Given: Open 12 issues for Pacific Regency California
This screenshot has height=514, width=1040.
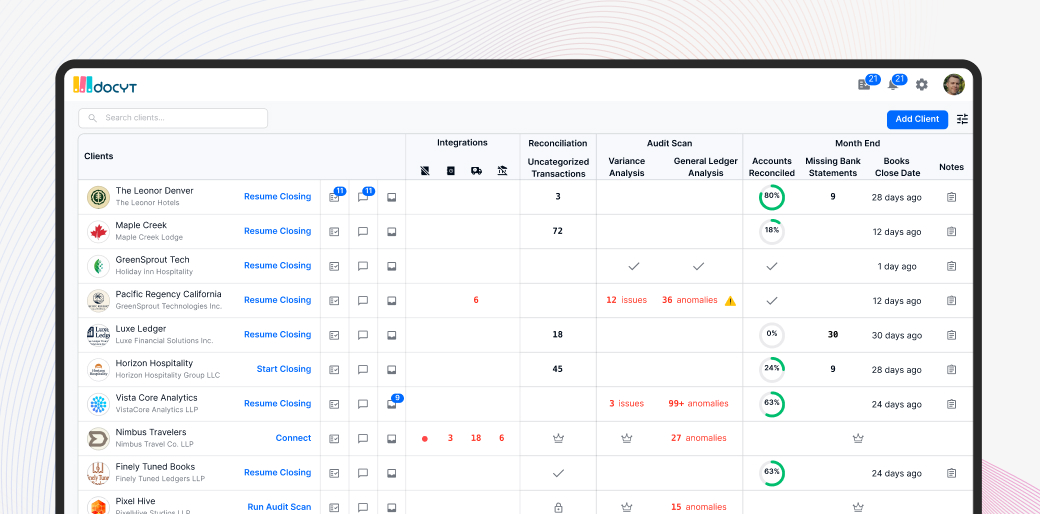Looking at the screenshot, I should [x=626, y=300].
